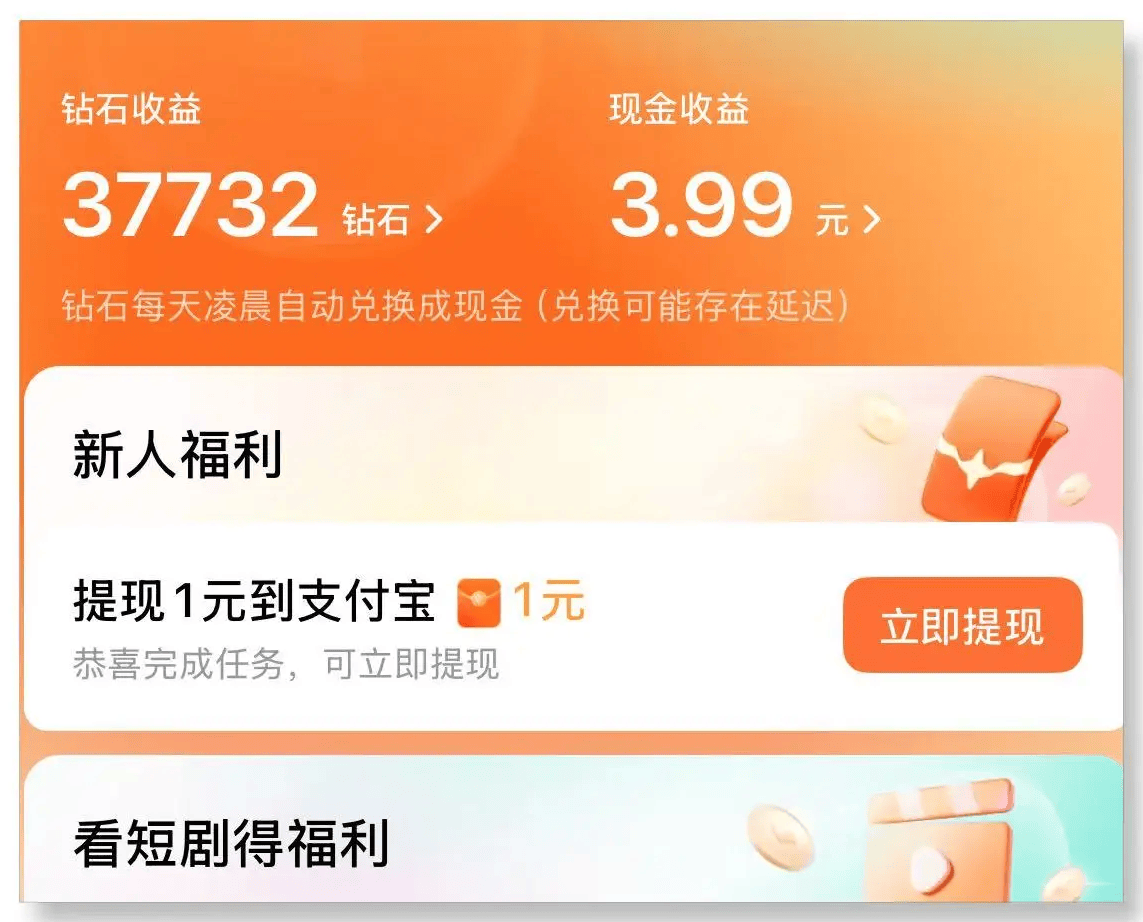Click the 恭喜完成任务 status text
The height and width of the screenshot is (922, 1143).
286,664
